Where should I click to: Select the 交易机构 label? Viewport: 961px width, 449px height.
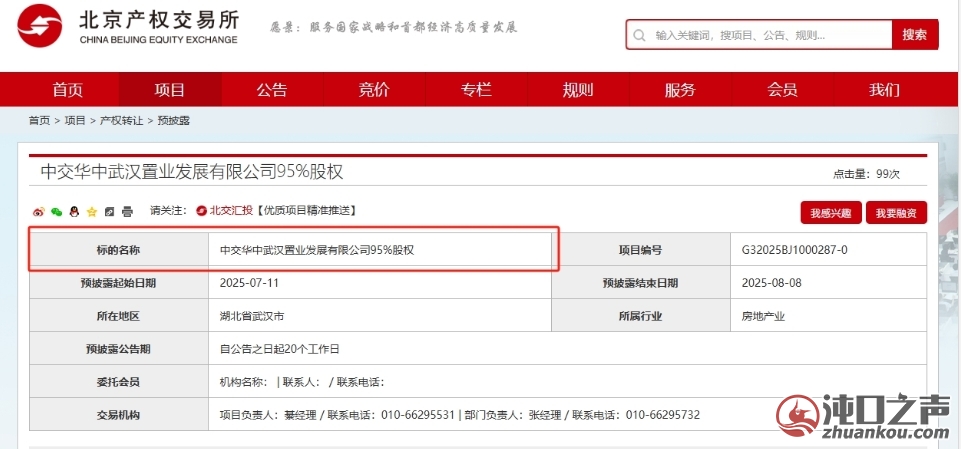[x=118, y=415]
